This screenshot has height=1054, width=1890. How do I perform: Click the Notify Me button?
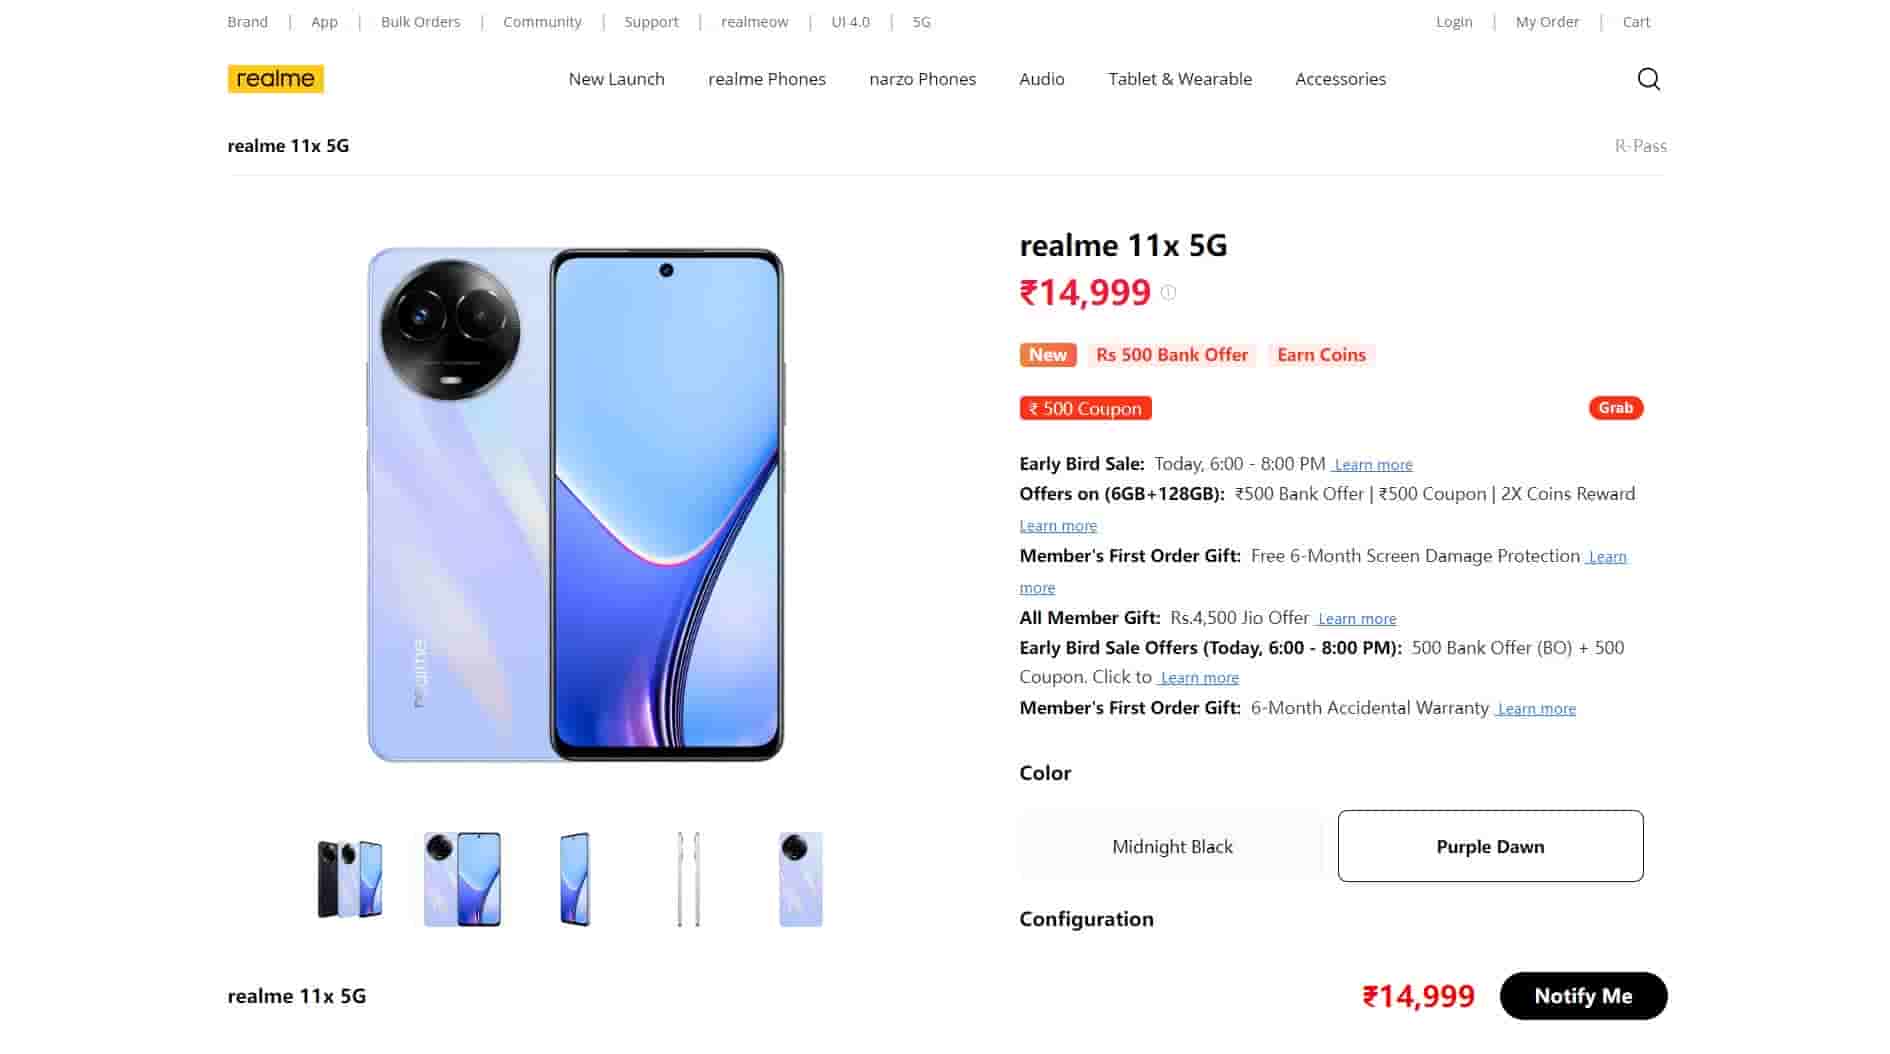(1583, 996)
